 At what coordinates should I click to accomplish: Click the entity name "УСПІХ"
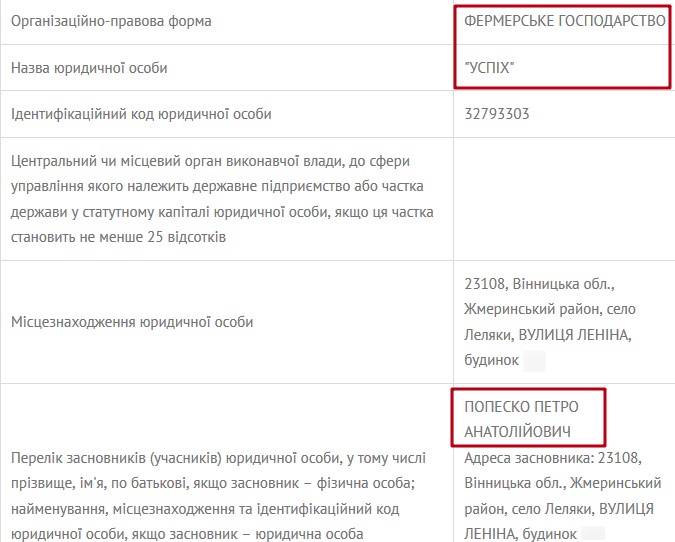[497, 68]
